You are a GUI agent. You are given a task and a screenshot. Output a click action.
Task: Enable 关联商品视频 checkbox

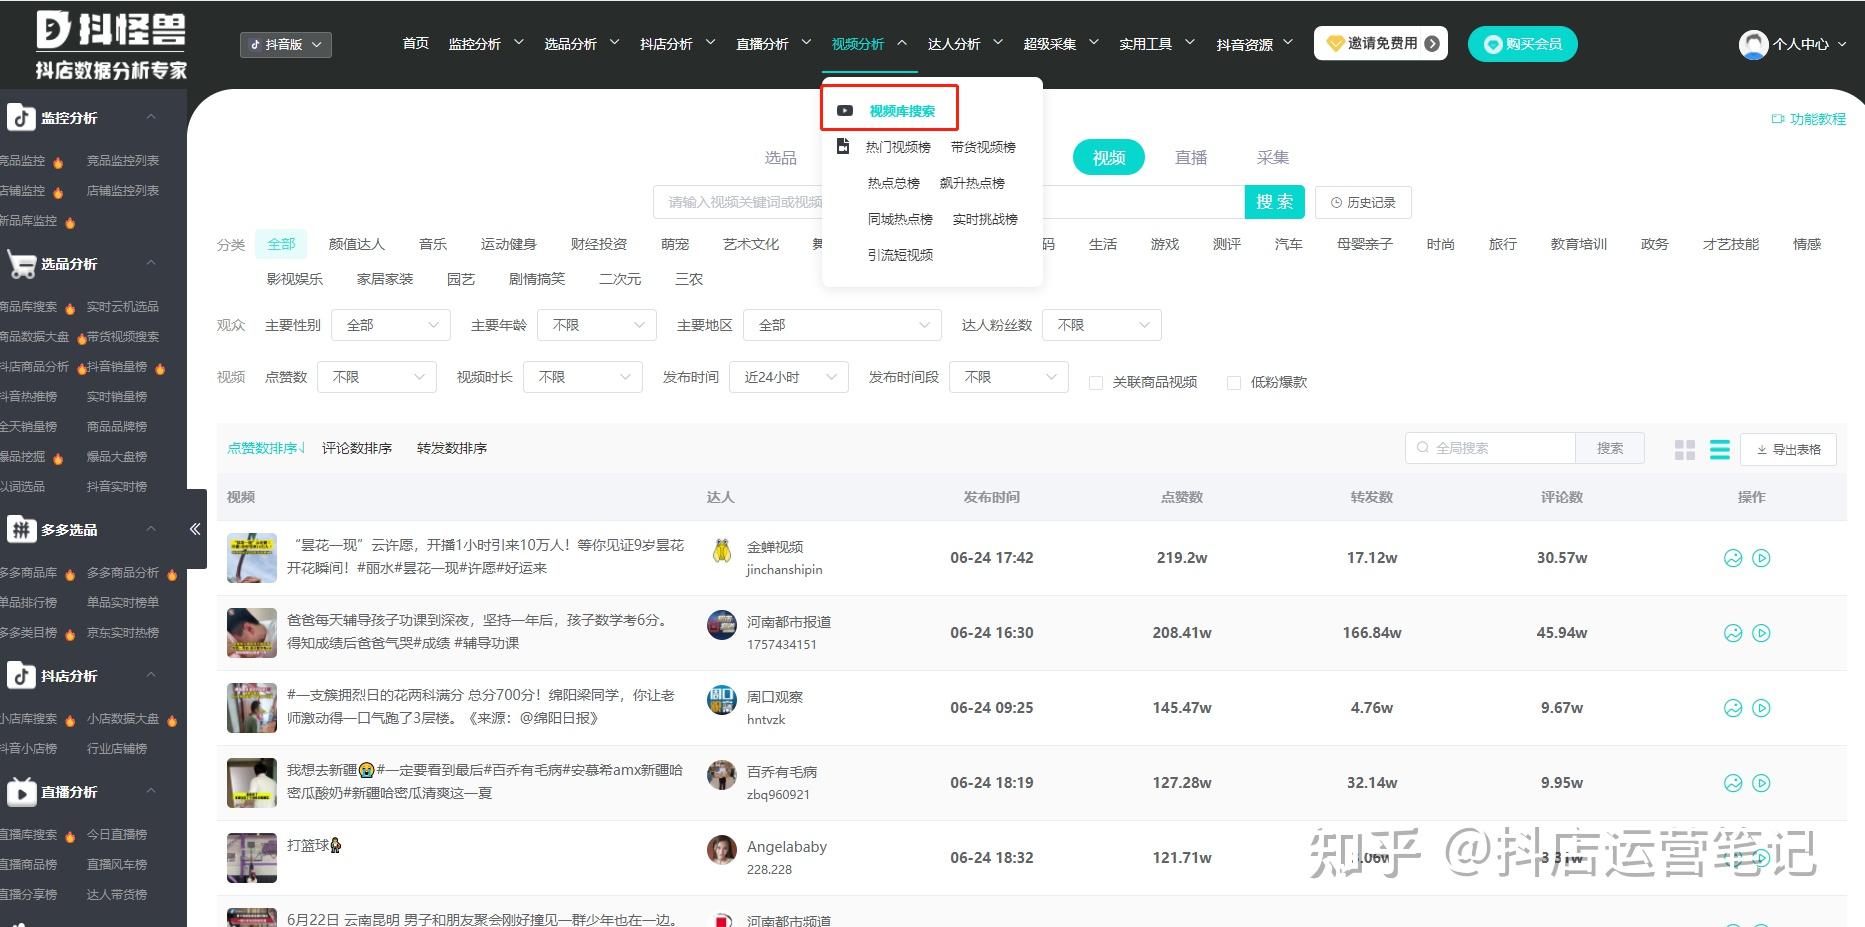1096,383
